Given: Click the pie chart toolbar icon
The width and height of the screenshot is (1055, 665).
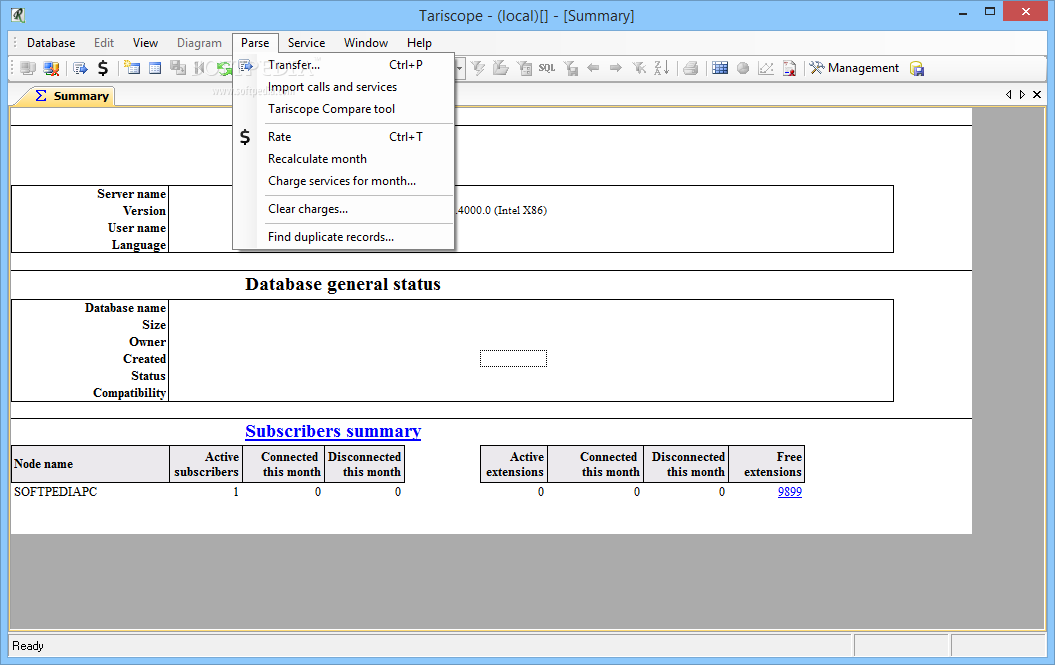Looking at the screenshot, I should tap(743, 68).
